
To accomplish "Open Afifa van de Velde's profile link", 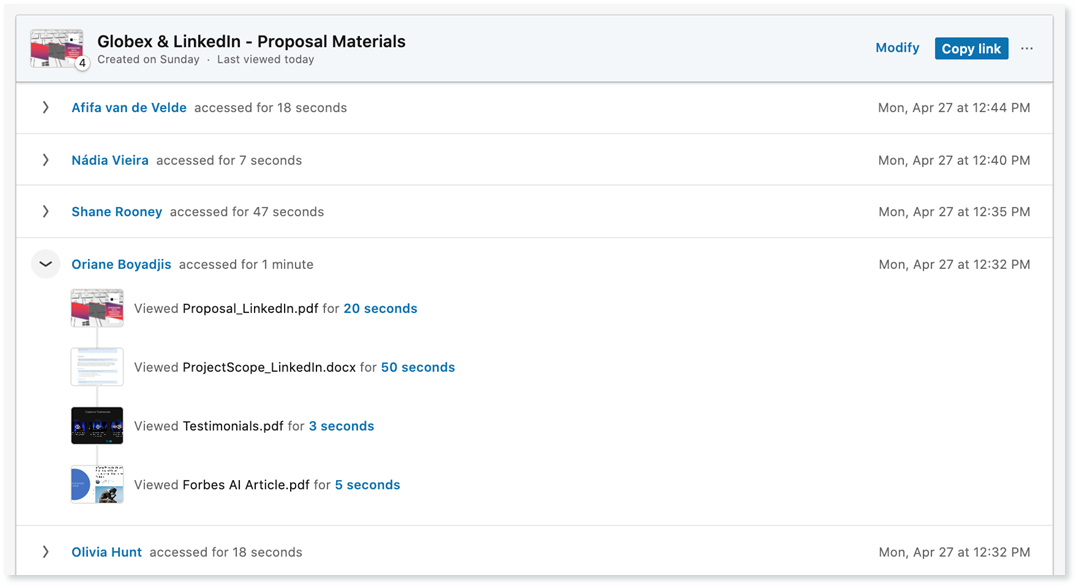I will pos(129,107).
